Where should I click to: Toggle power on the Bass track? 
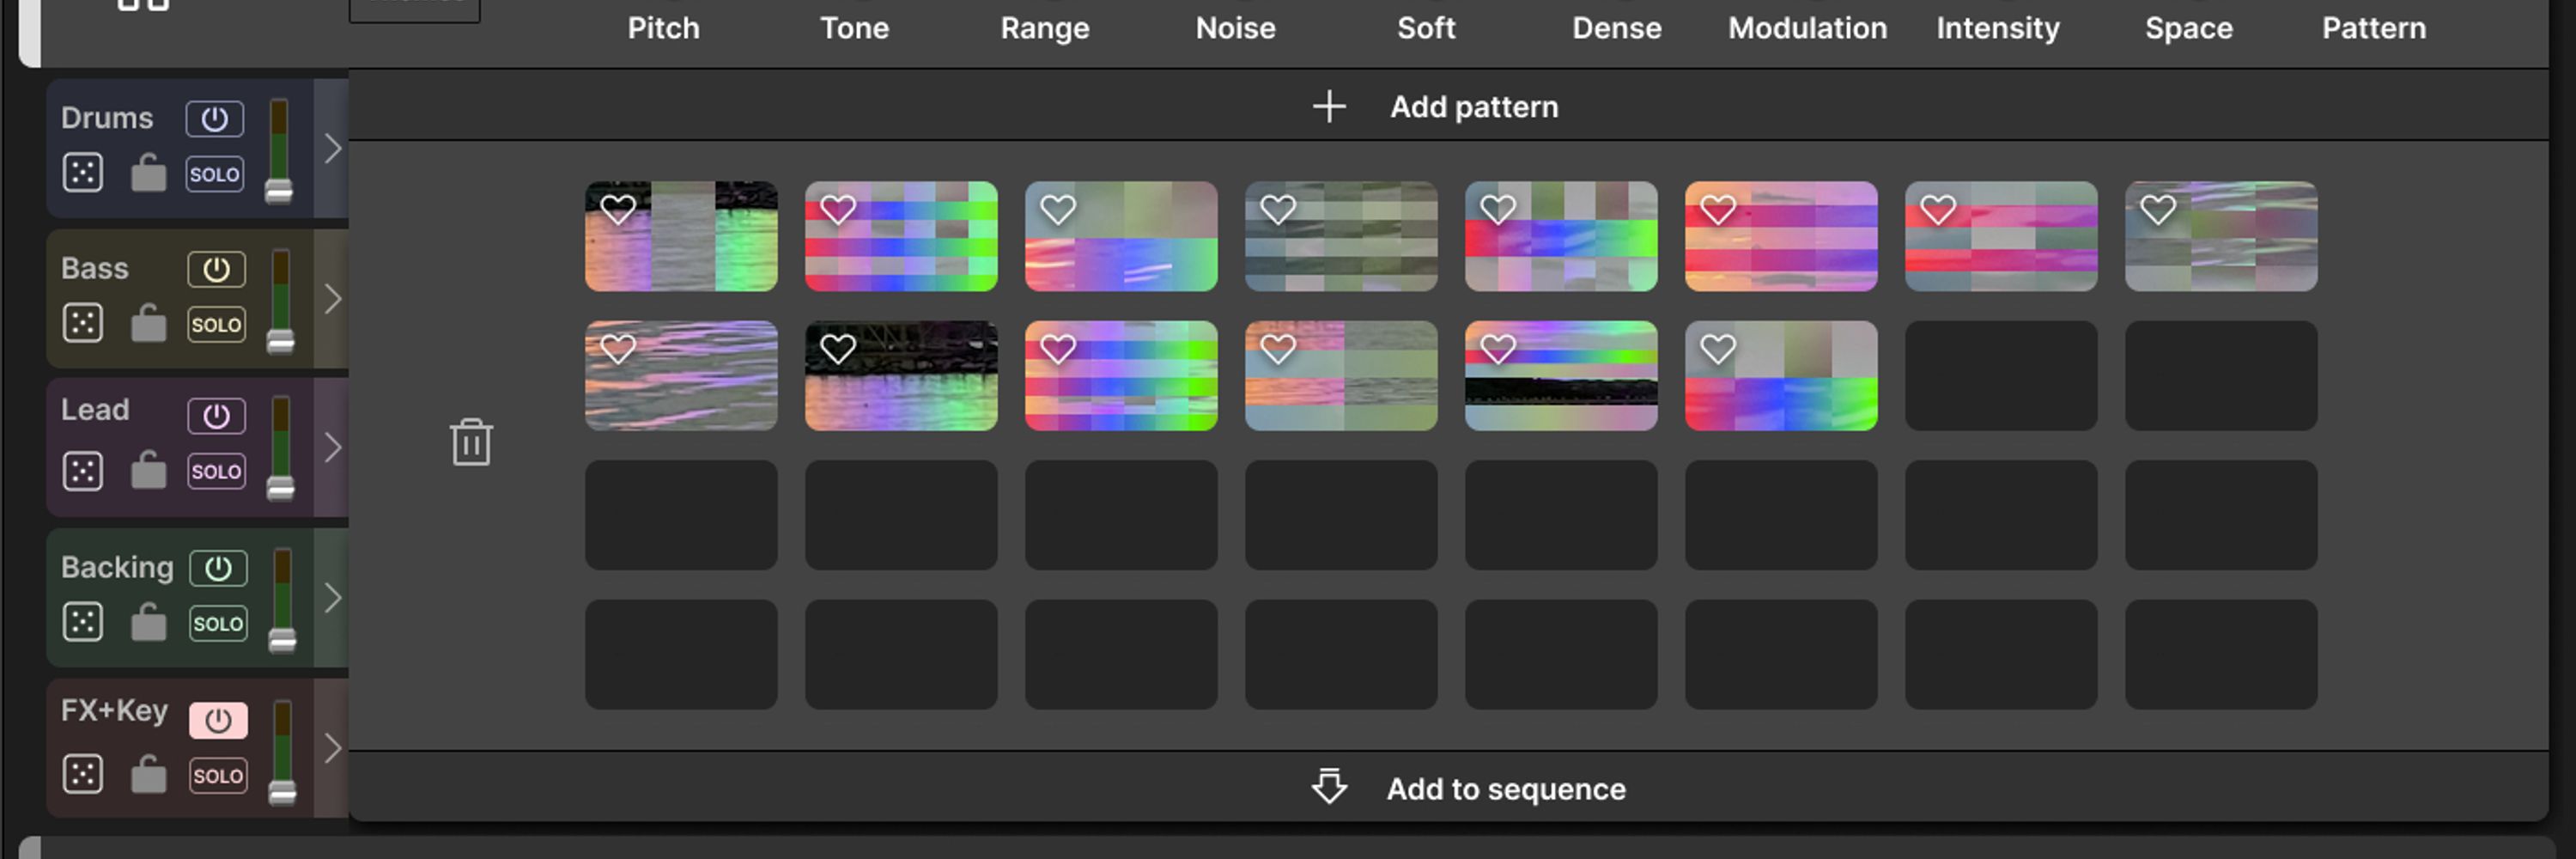pyautogui.click(x=216, y=269)
